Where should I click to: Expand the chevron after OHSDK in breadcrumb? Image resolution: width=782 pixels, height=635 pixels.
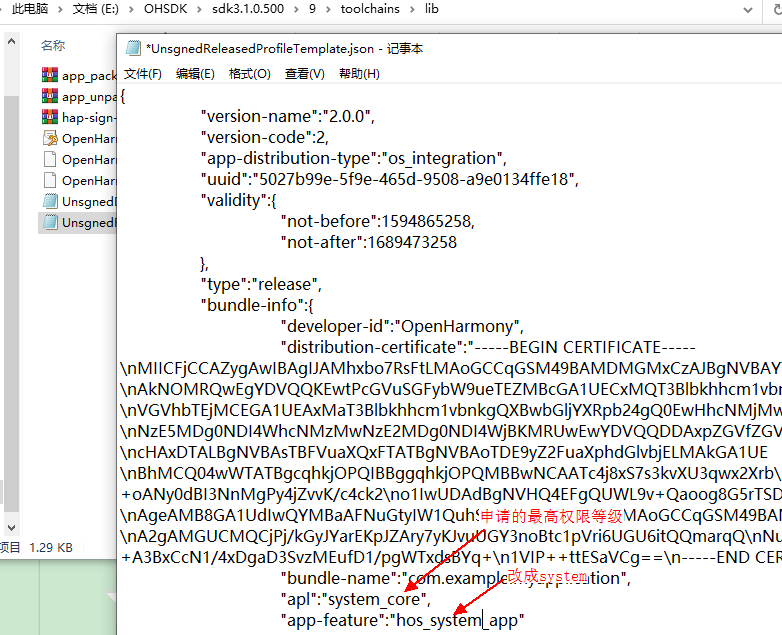[x=199, y=9]
